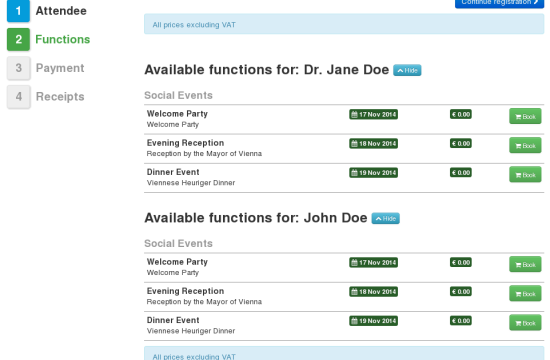
Task: Click 'Social Events' heading under Dr. Jane Doe
Action: point(178,95)
